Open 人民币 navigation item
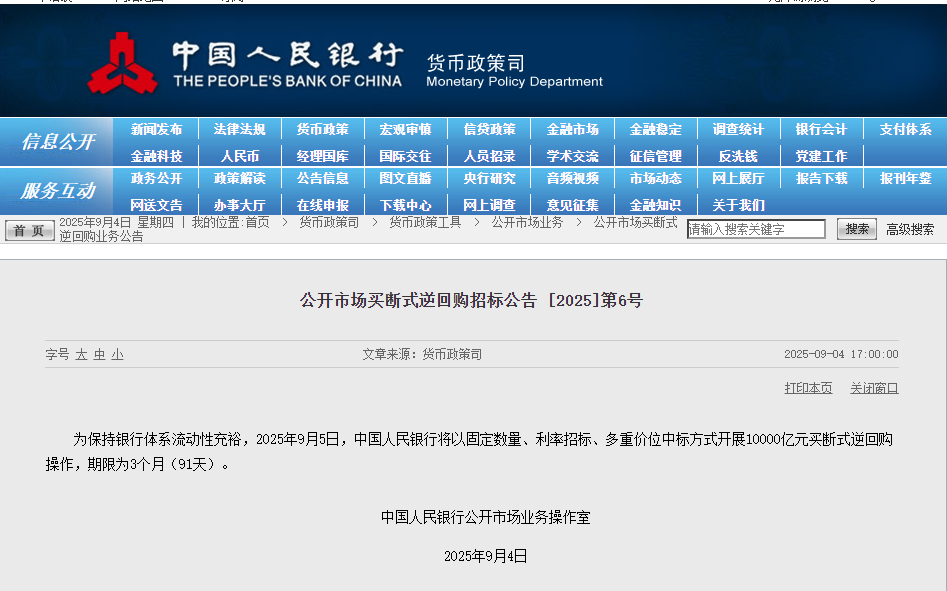The image size is (947, 591). click(239, 156)
